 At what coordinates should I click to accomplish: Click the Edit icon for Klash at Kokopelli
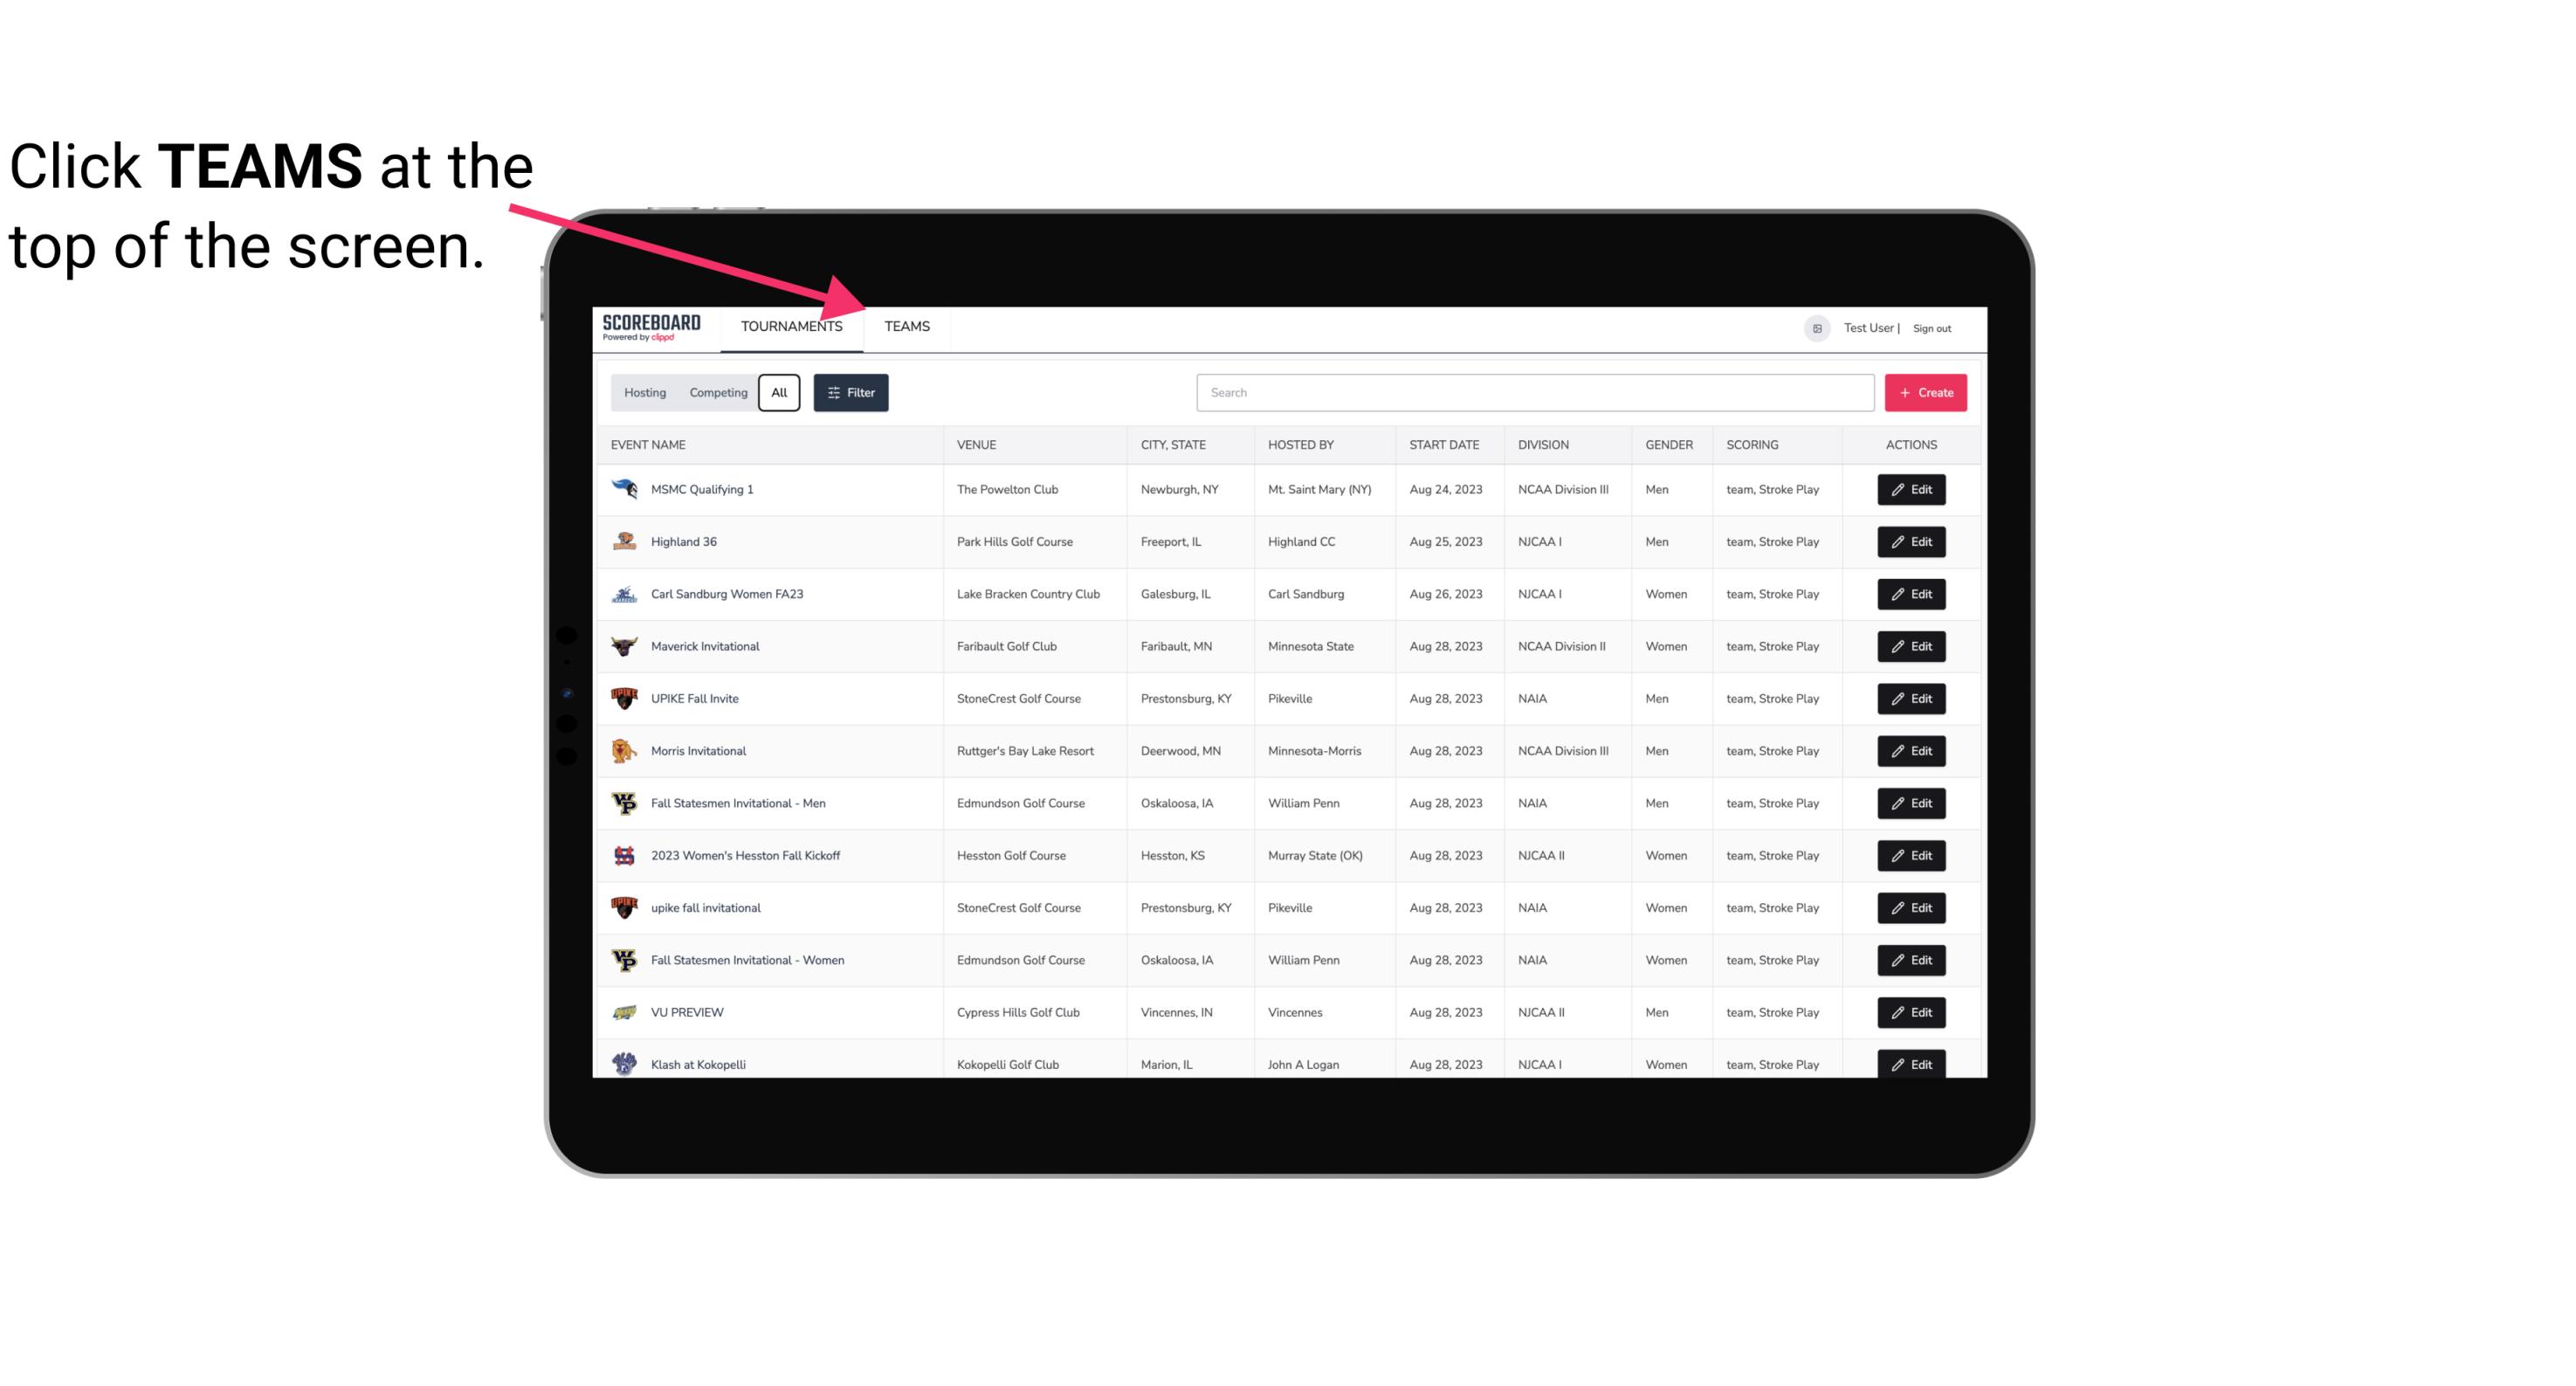pyautogui.click(x=1911, y=1064)
